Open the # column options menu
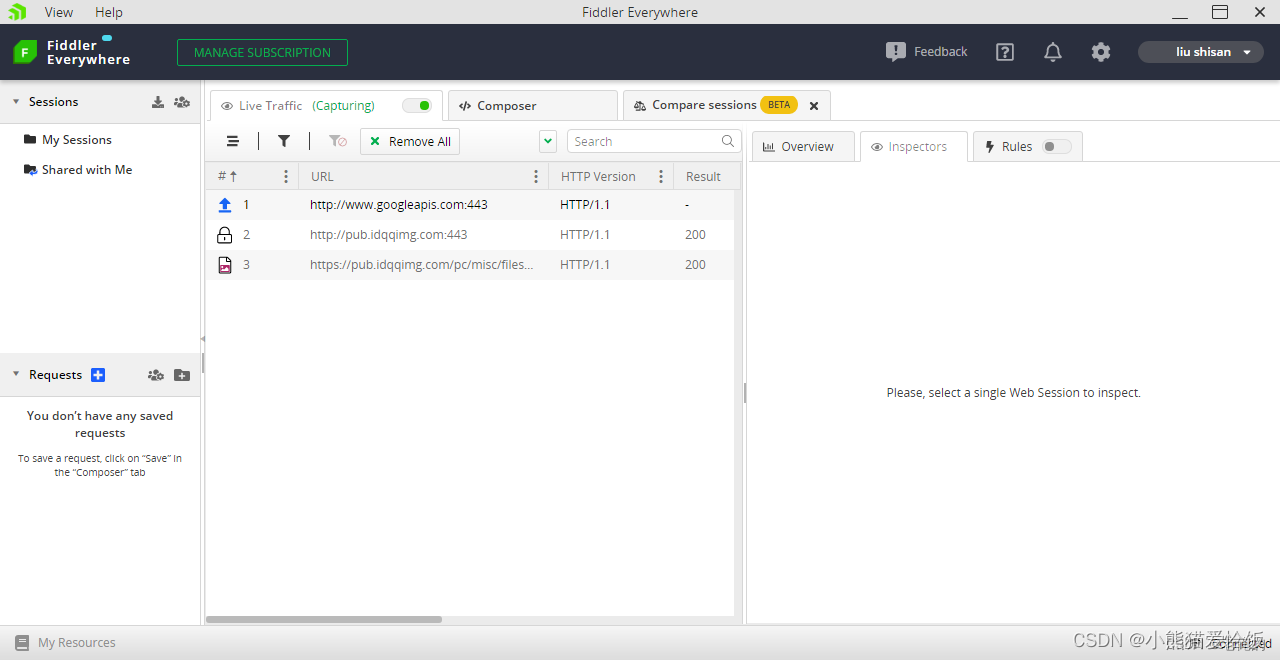Image resolution: width=1280 pixels, height=660 pixels. click(x=286, y=177)
